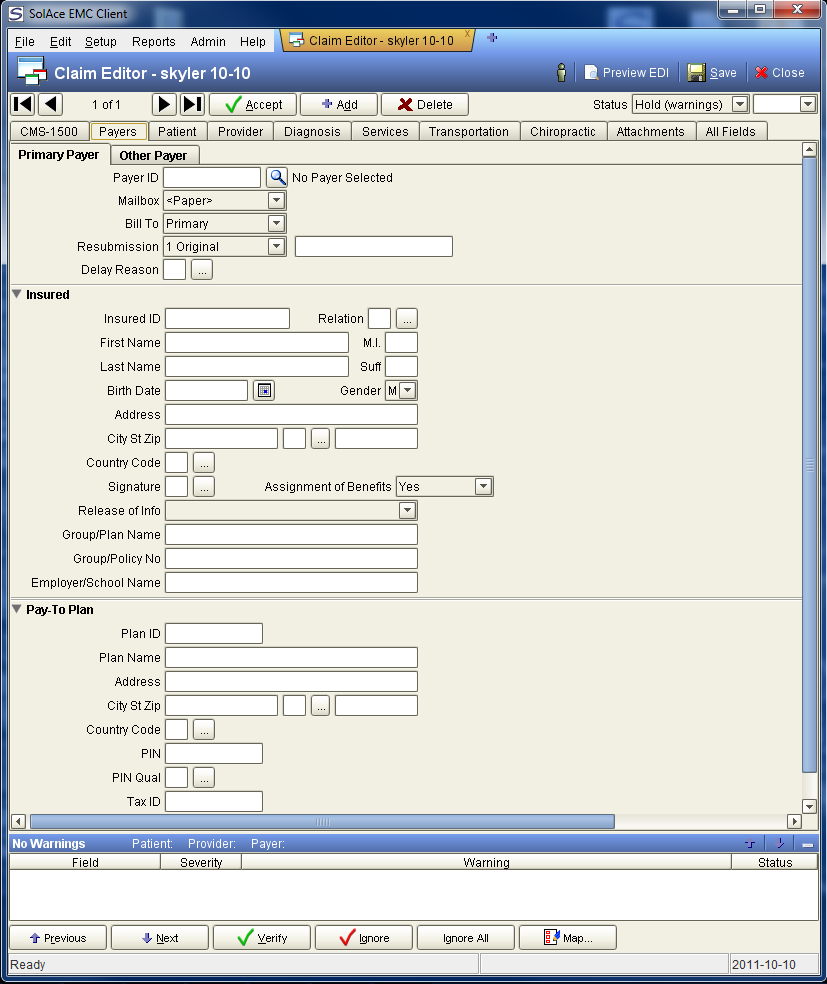827x984 pixels.
Task: Click the horizontal scrollbar thumb
Action: (x=323, y=821)
